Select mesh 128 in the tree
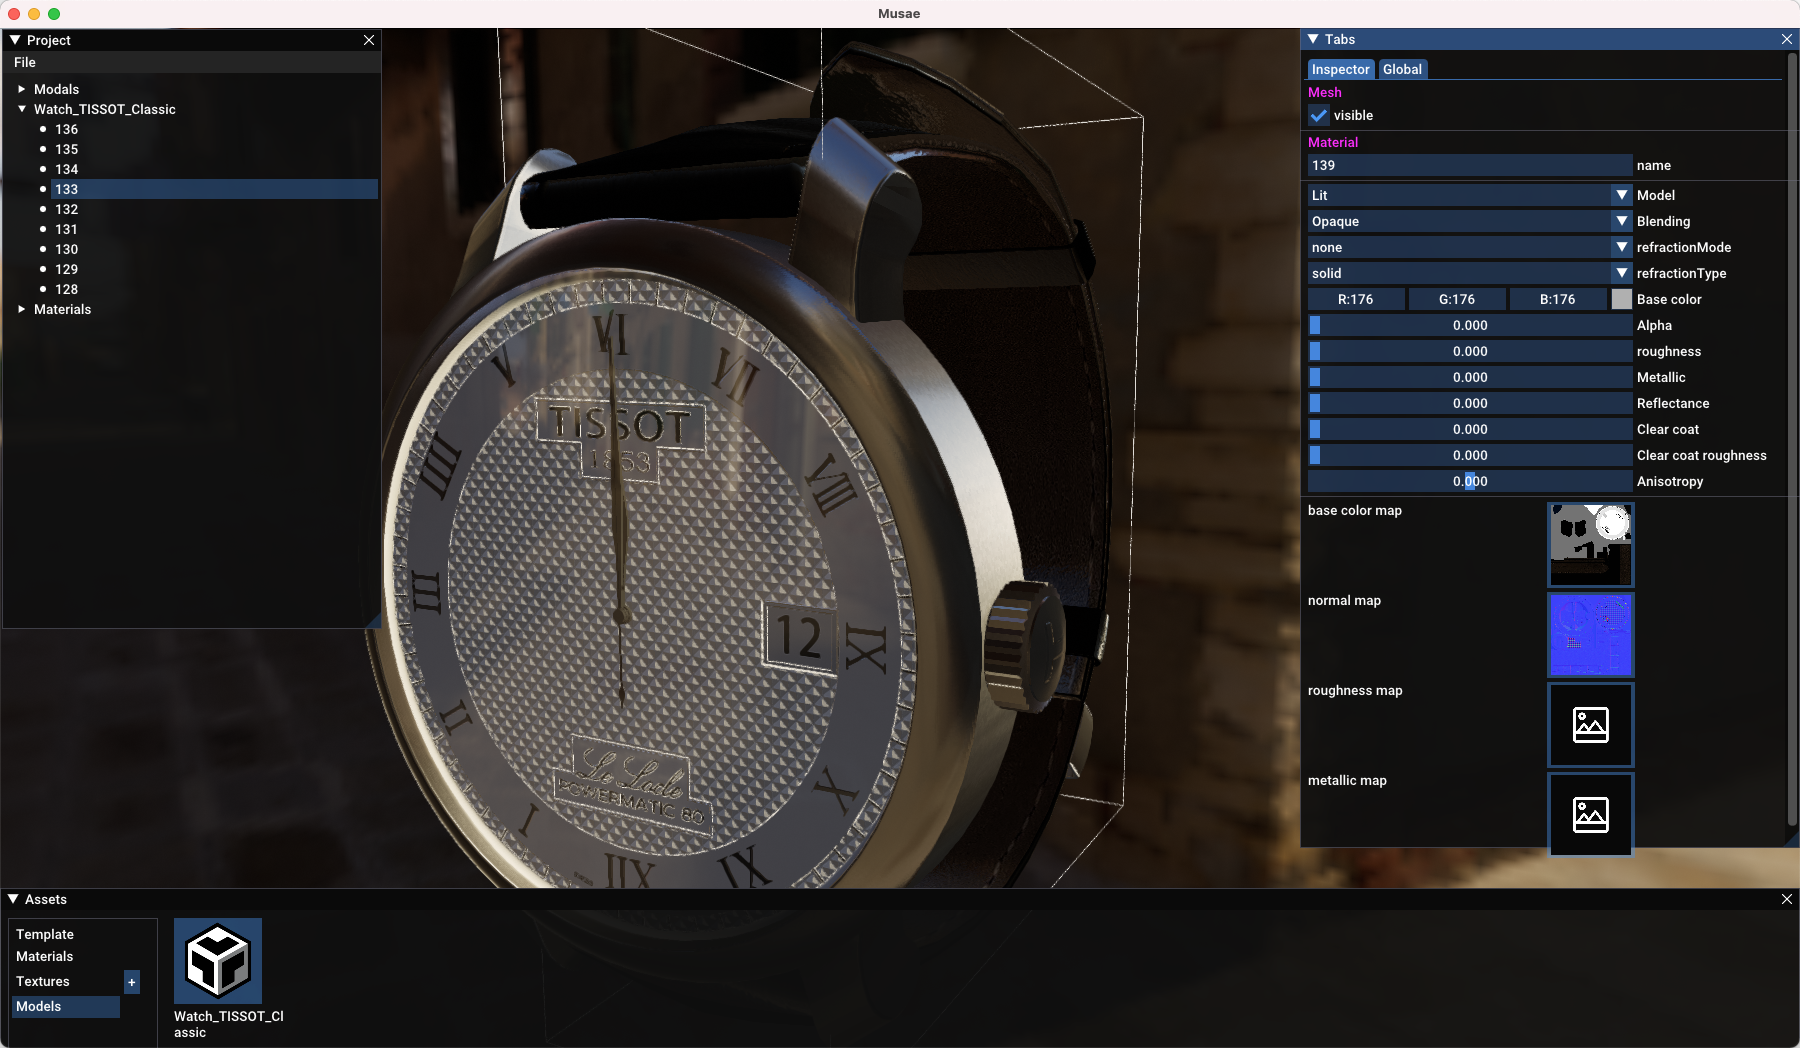This screenshot has height=1048, width=1800. point(66,289)
